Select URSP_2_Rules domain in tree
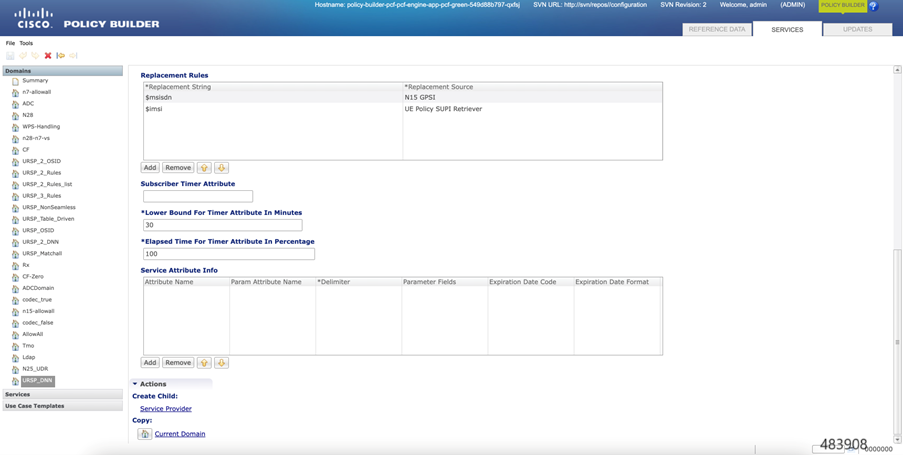Screen dimensions: 903x455 (x=41, y=173)
